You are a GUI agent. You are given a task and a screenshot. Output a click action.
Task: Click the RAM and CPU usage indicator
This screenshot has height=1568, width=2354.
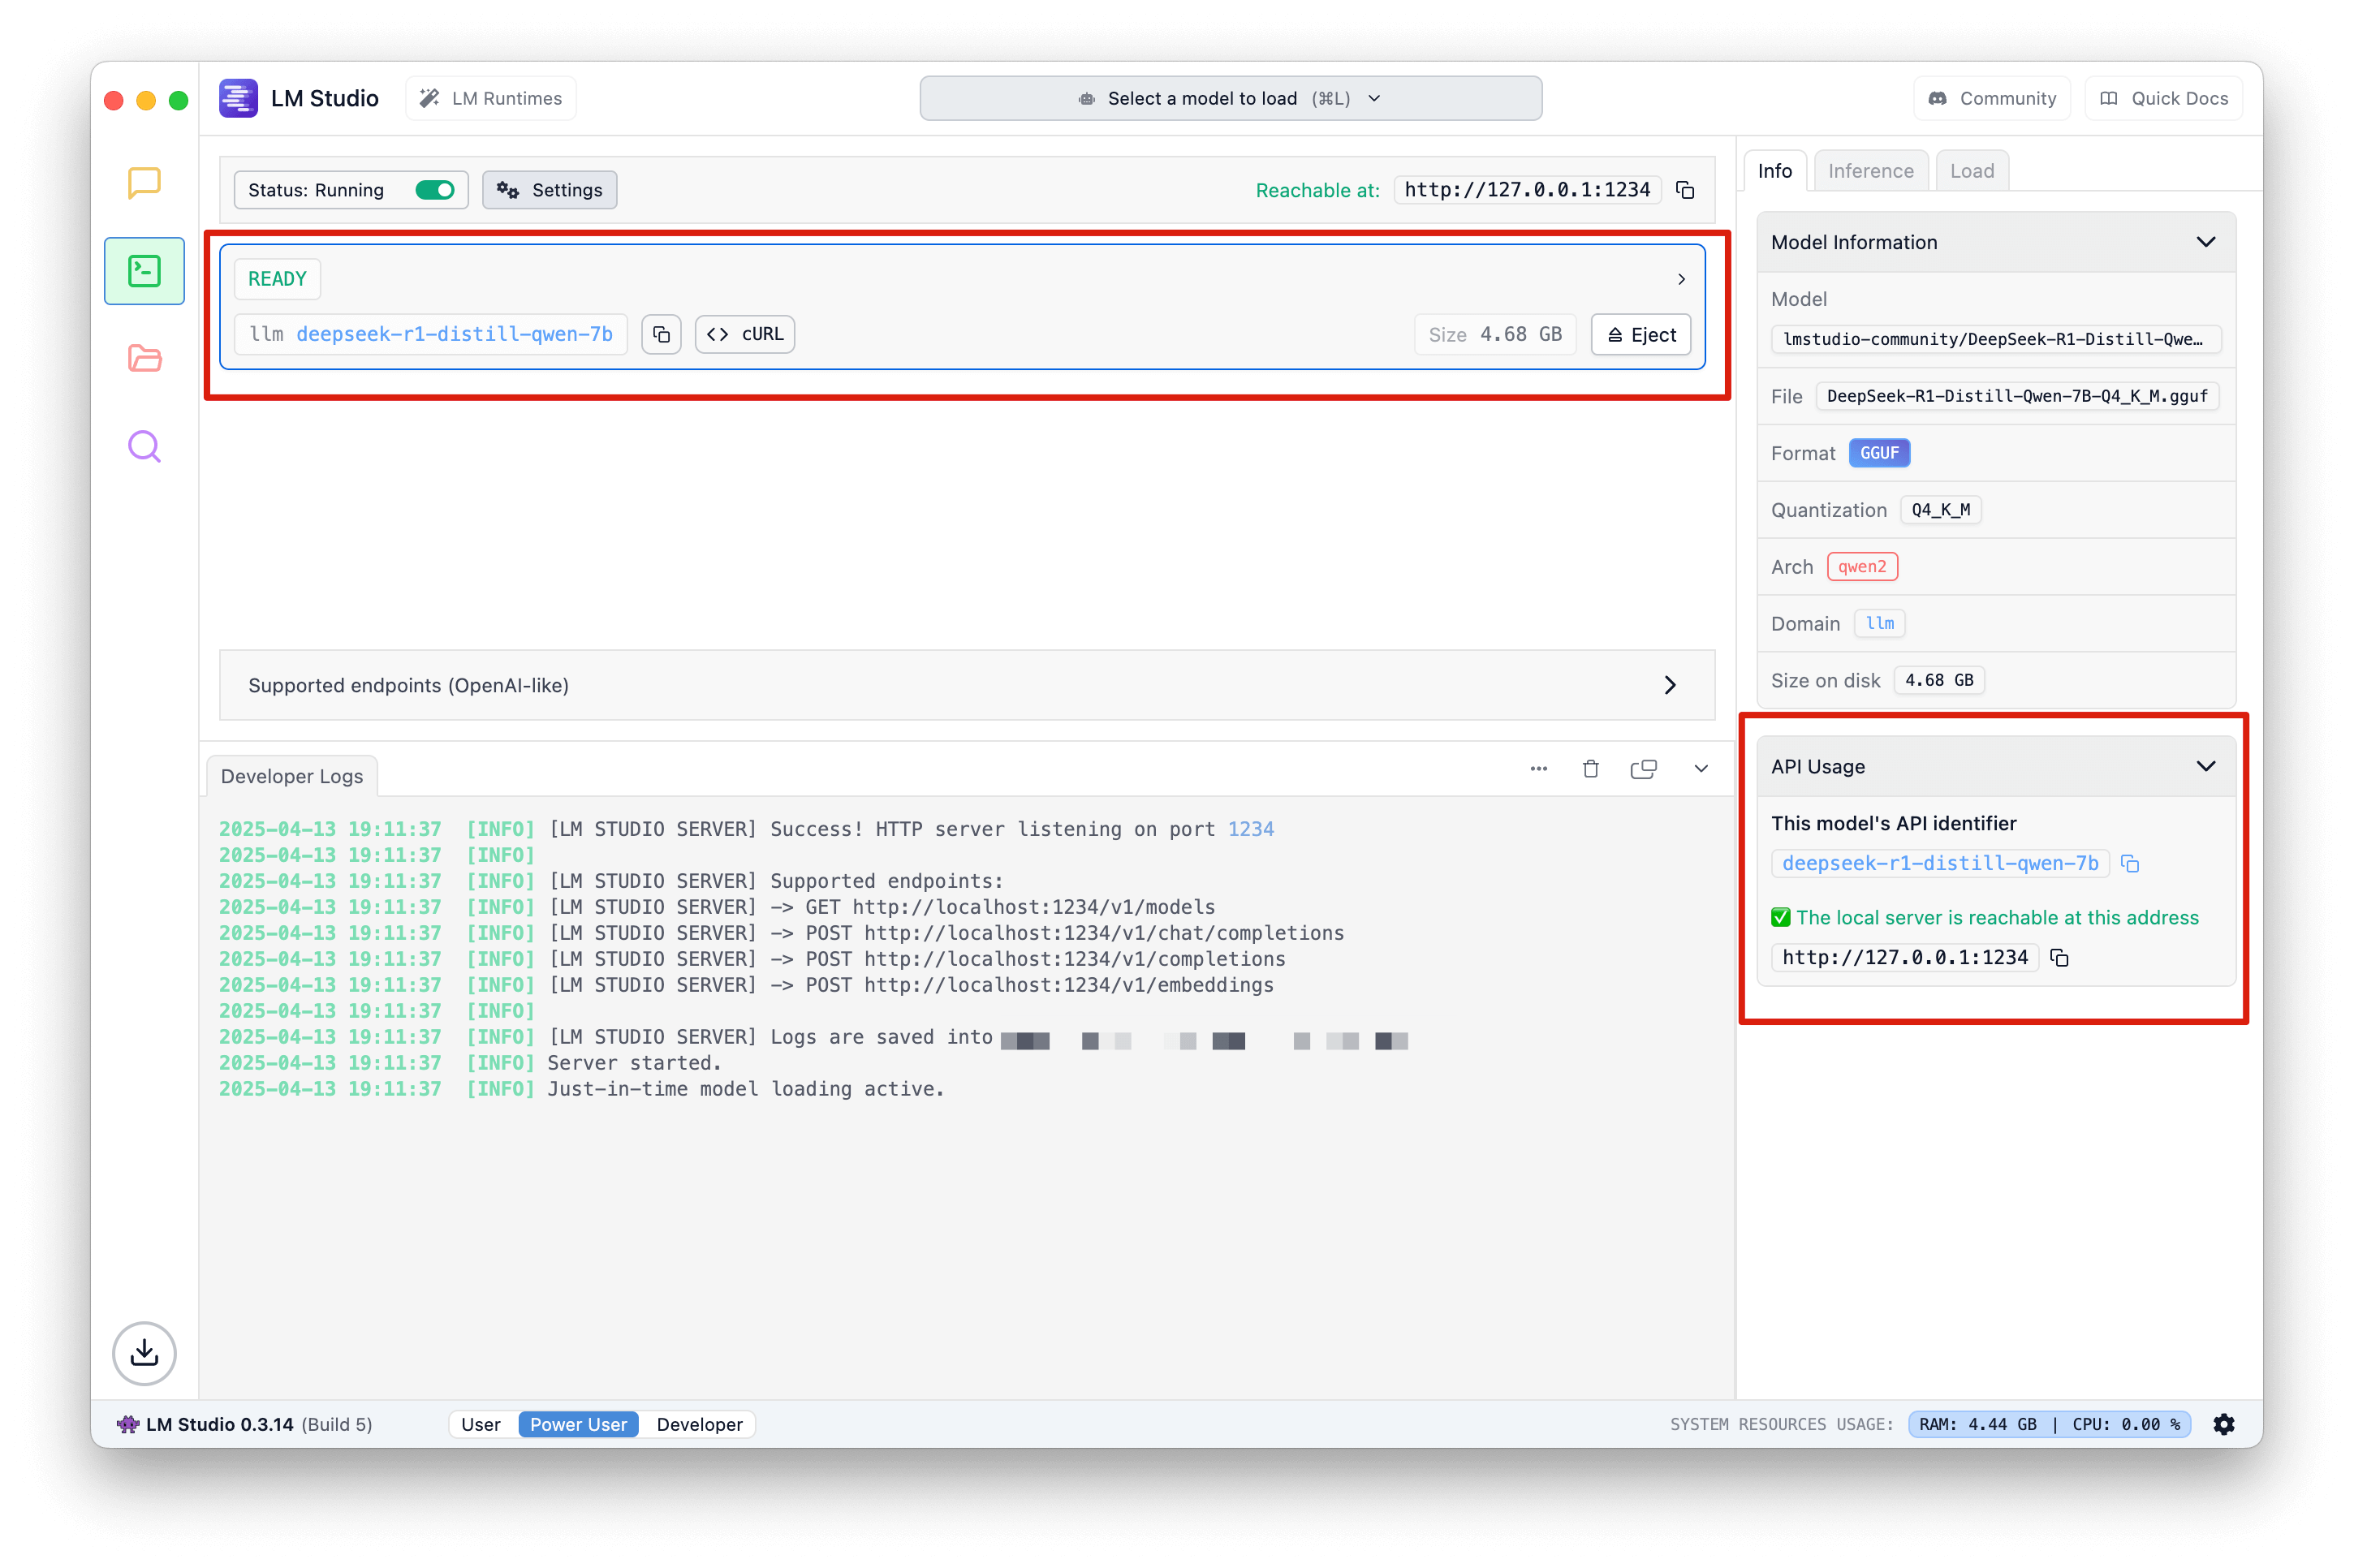(2049, 1424)
